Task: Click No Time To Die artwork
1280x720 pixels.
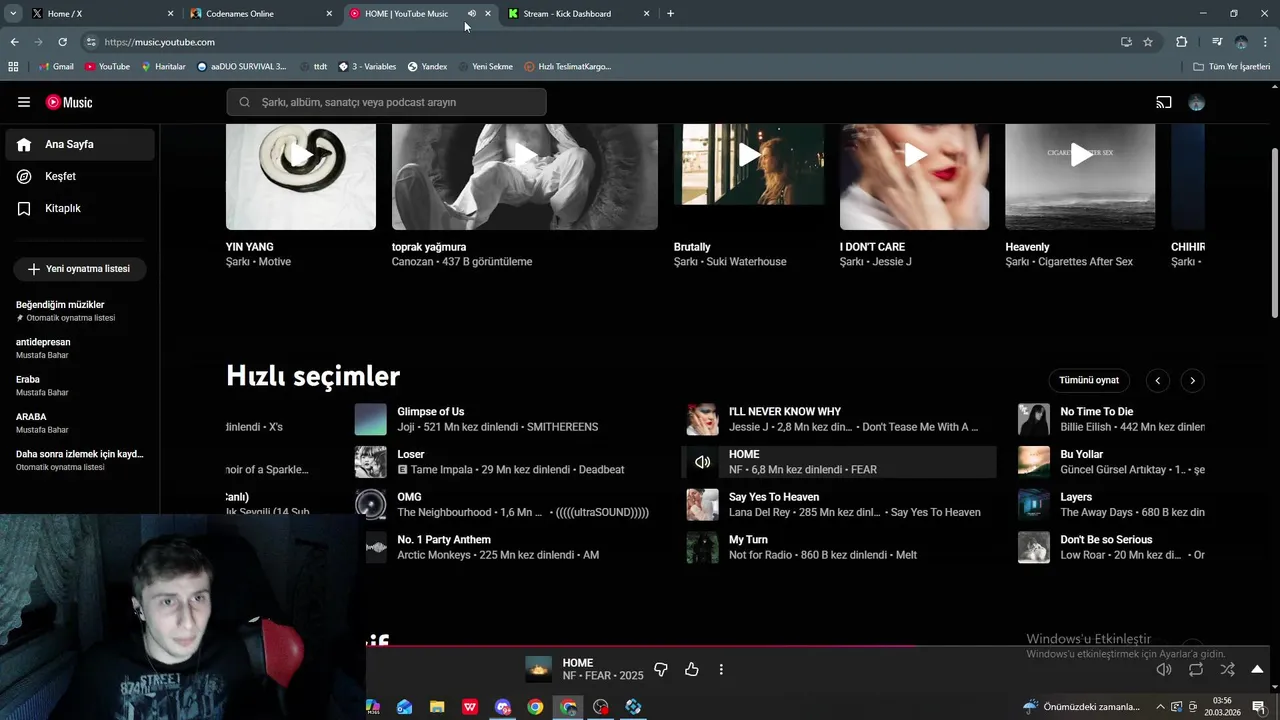Action: 1034,419
